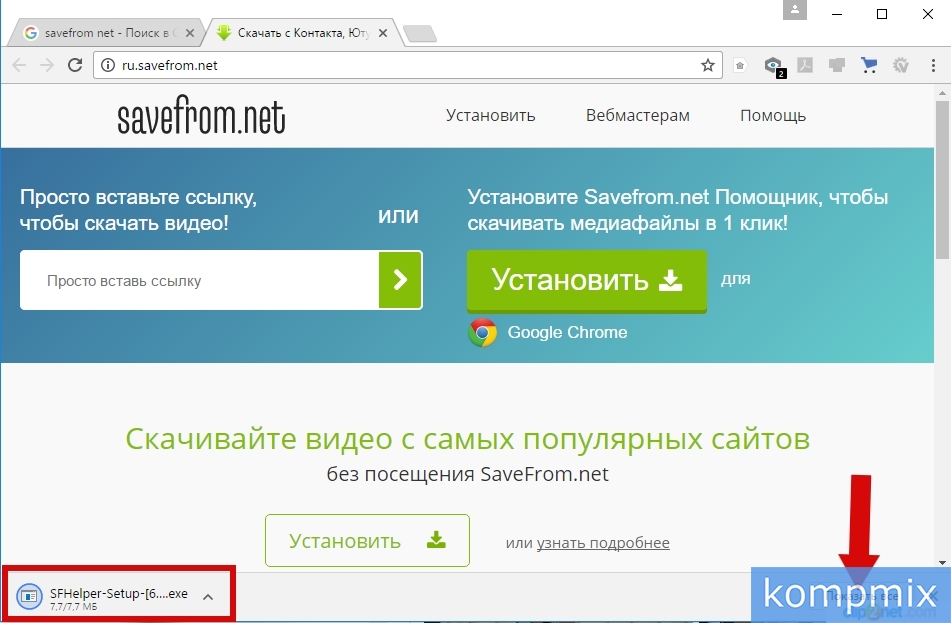
Task: Click the Chrome user profile icon
Action: click(x=795, y=12)
